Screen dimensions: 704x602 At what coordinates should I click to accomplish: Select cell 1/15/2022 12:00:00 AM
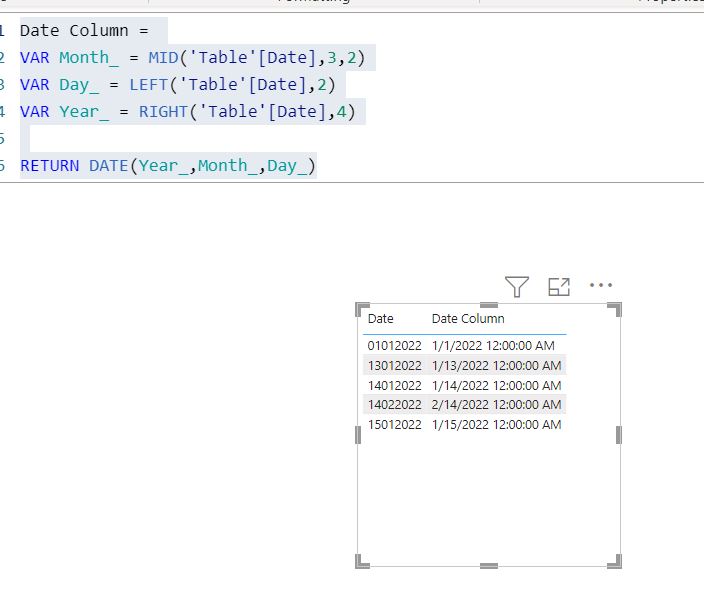(x=496, y=424)
